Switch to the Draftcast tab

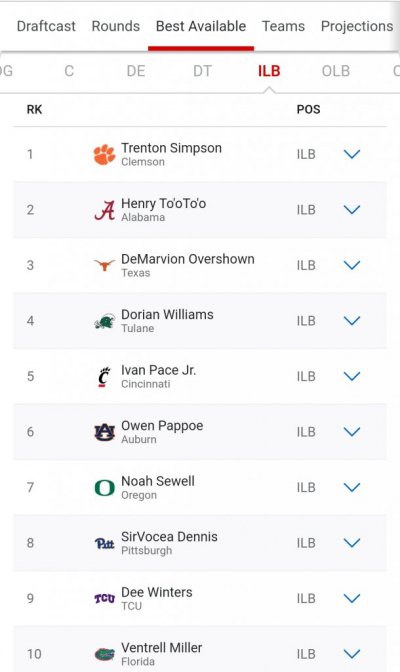point(46,26)
